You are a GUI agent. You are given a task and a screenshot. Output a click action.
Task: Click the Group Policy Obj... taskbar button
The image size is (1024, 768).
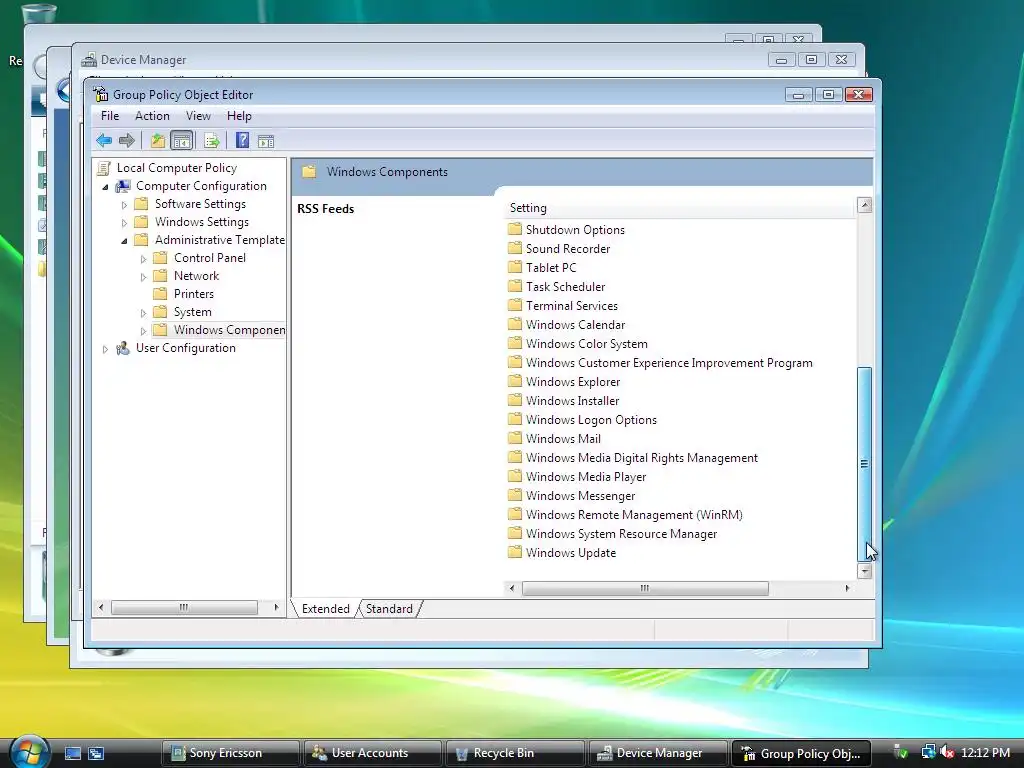point(801,753)
